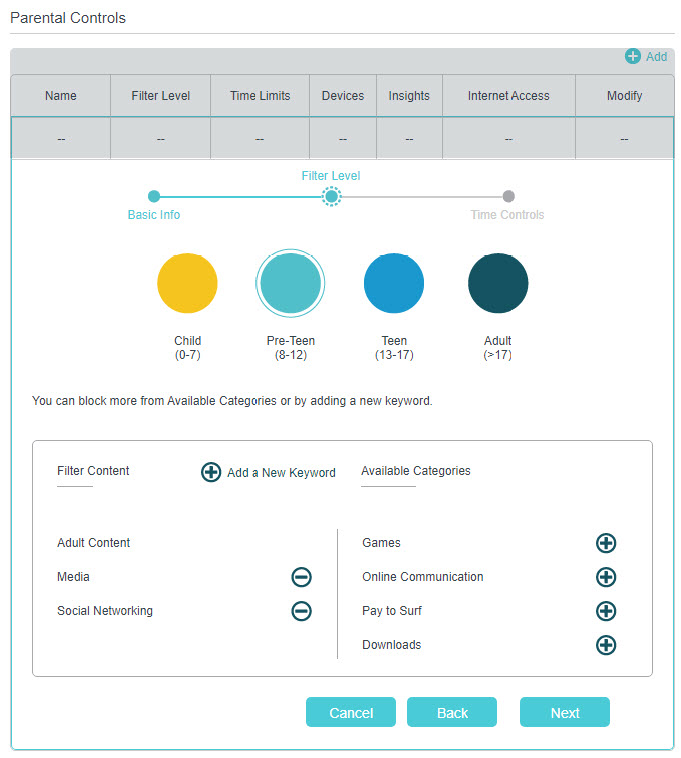Image resolution: width=681 pixels, height=758 pixels.
Task: Click the plus icon for Add a New Keyword
Action: [211, 472]
